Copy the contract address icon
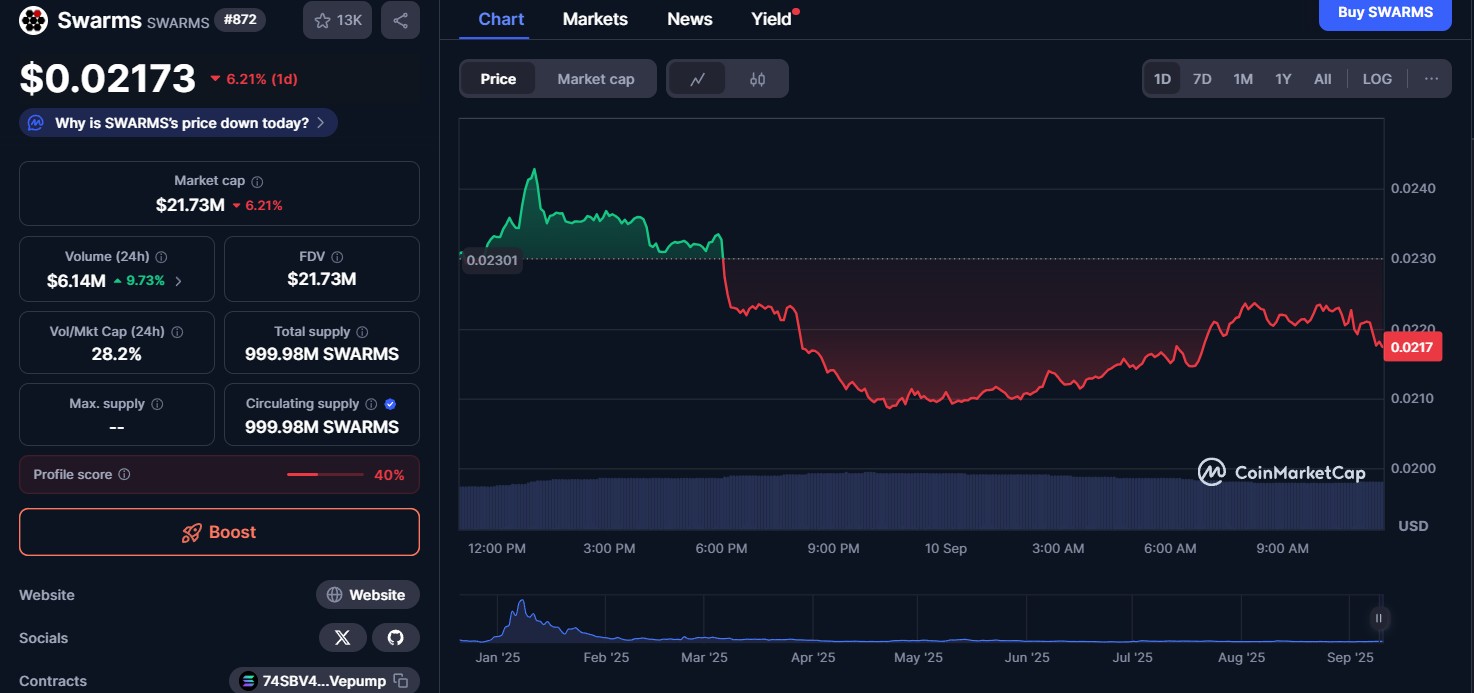Viewport: 1474px width, 693px height. coord(401,681)
